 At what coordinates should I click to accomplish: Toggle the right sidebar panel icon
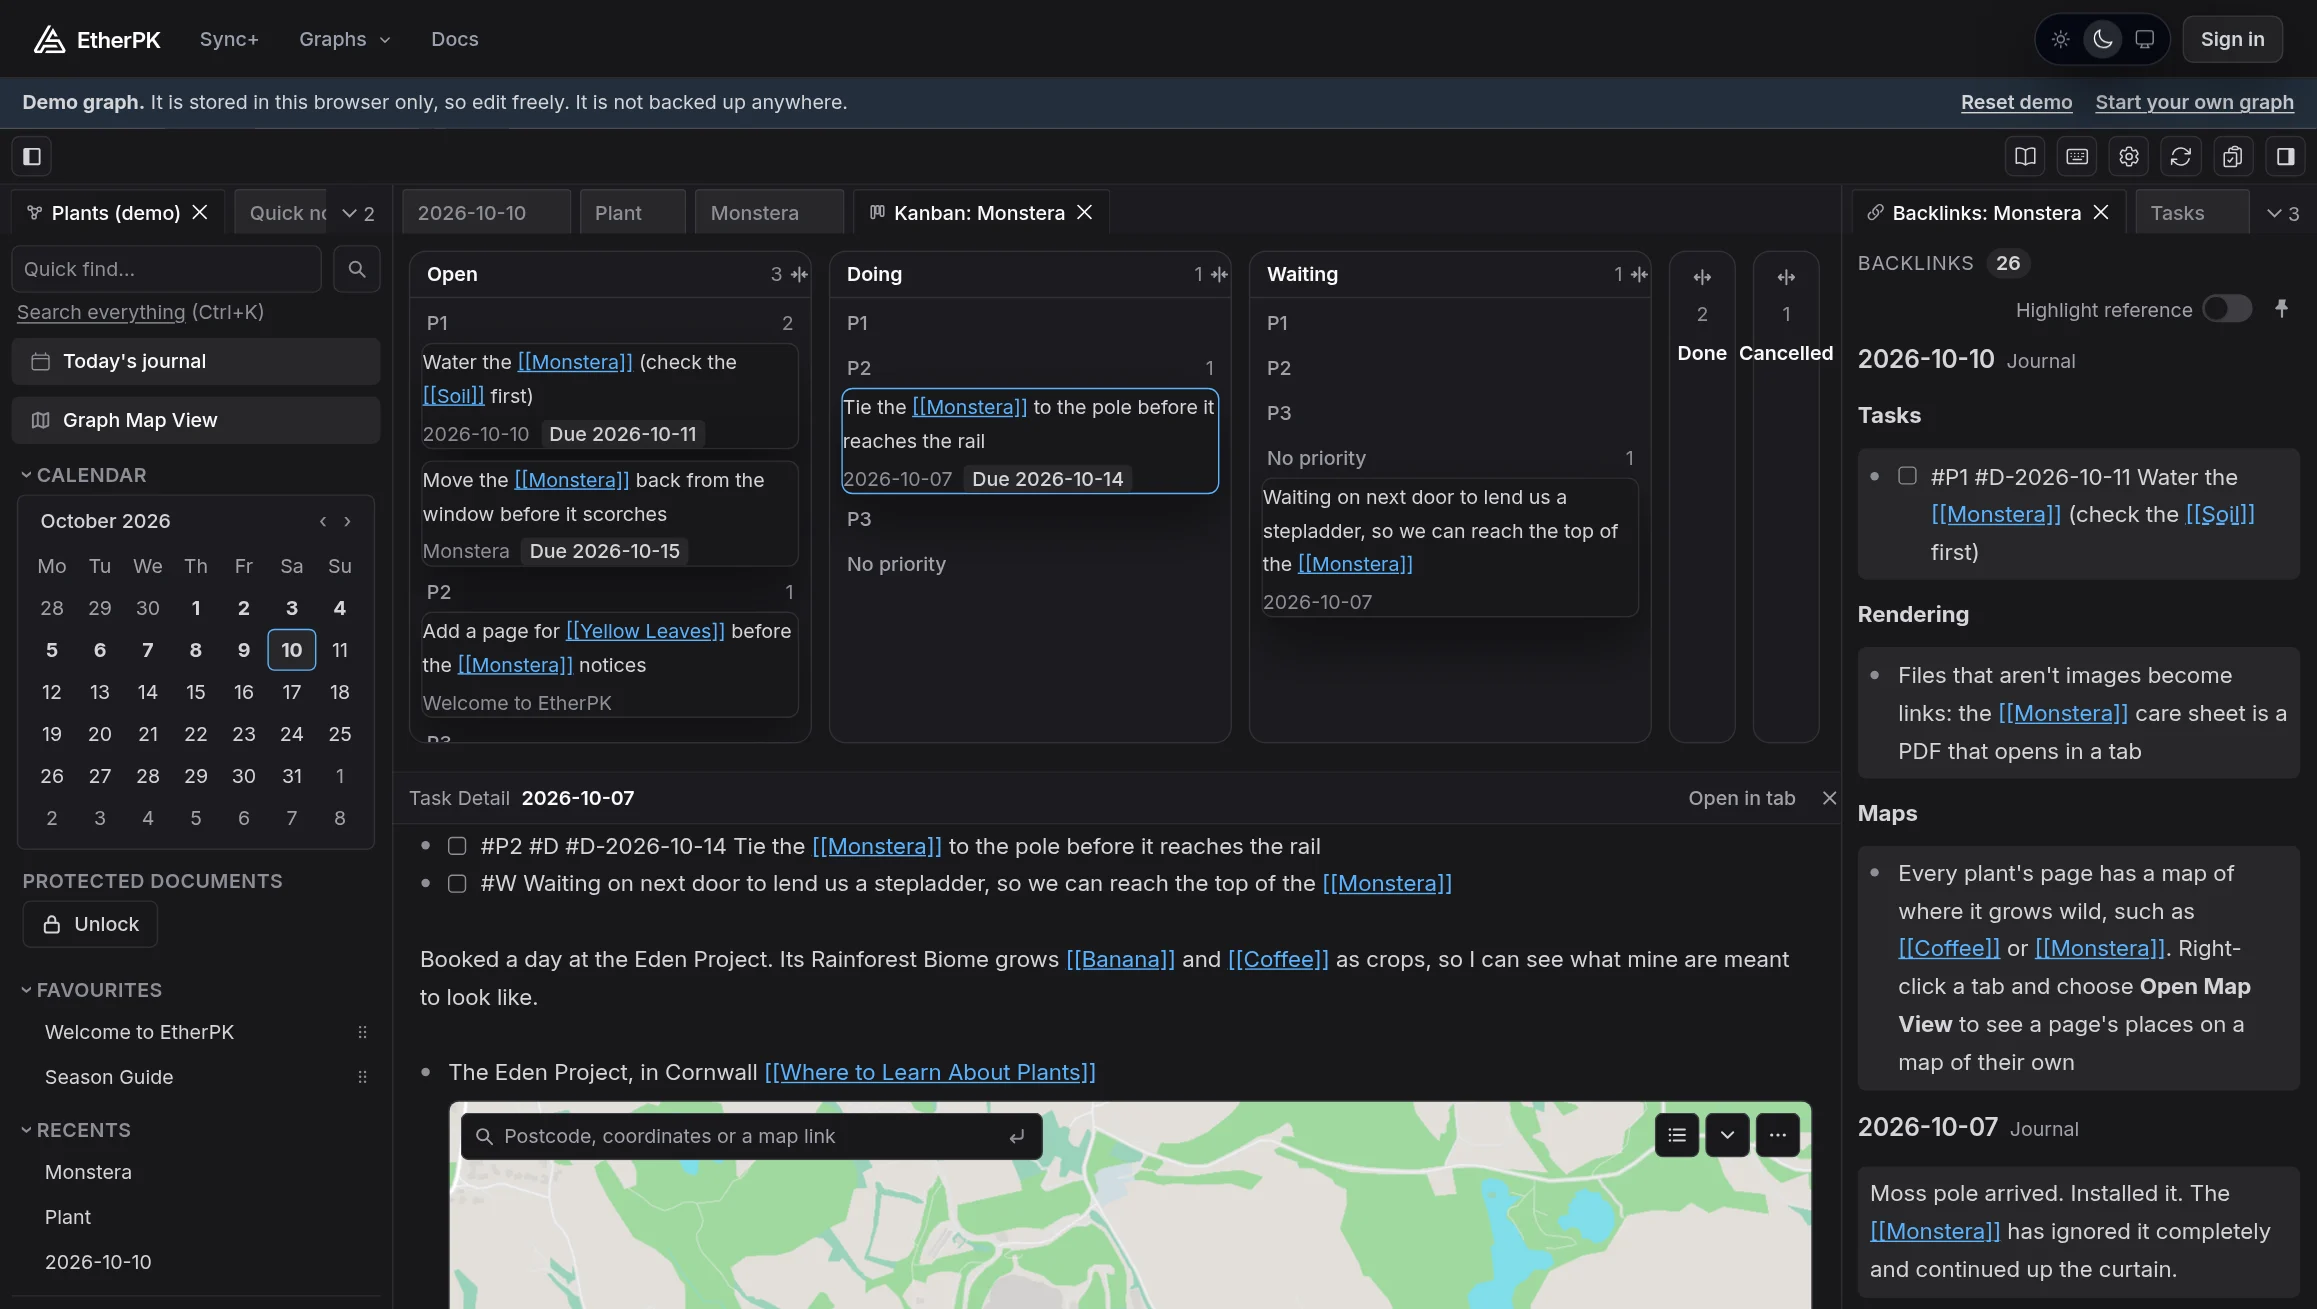tap(2285, 156)
